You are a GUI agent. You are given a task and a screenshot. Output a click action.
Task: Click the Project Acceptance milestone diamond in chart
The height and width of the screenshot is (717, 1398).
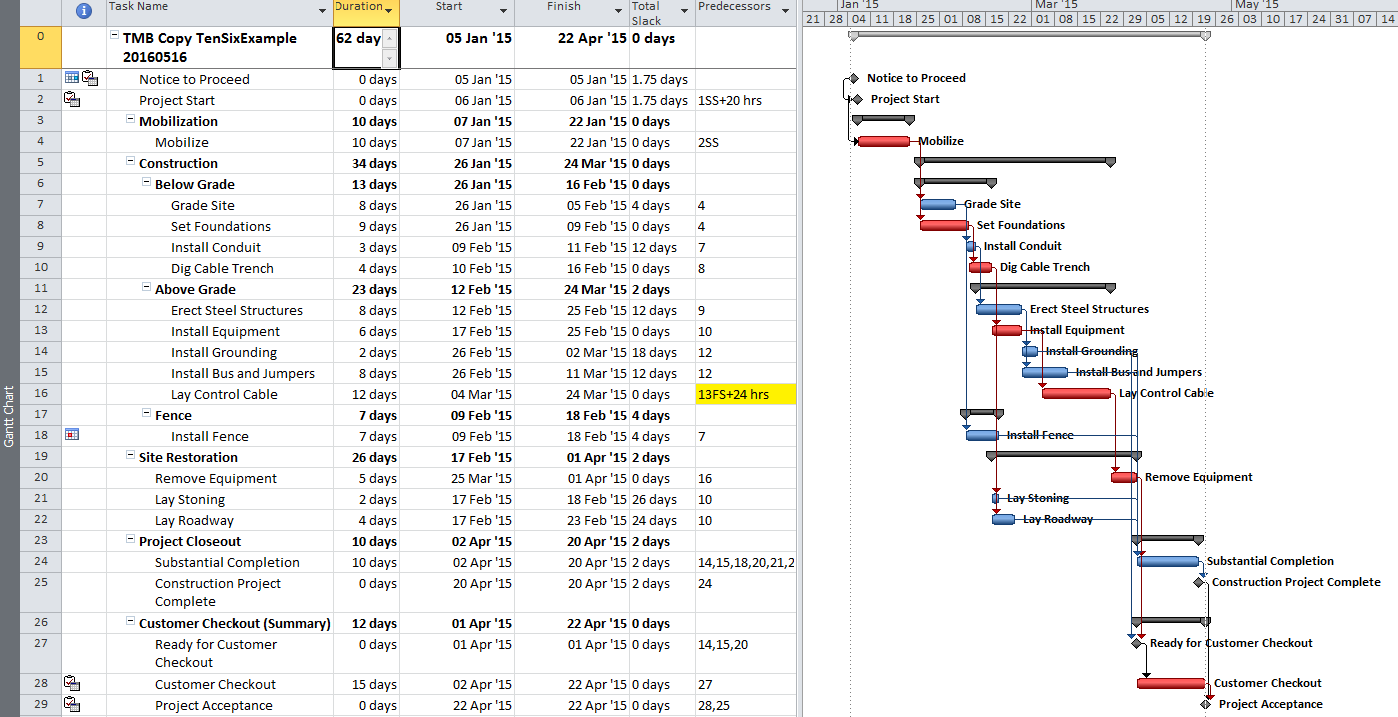[1209, 704]
